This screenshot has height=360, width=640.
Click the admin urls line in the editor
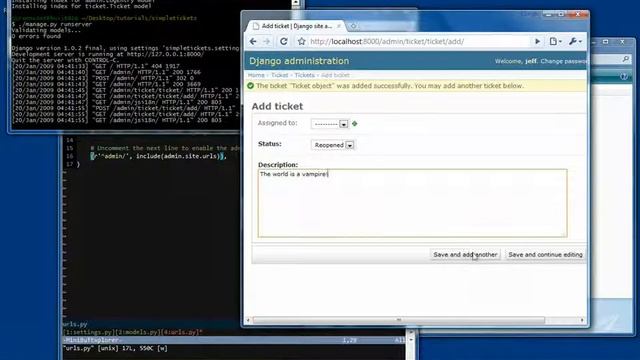158,156
